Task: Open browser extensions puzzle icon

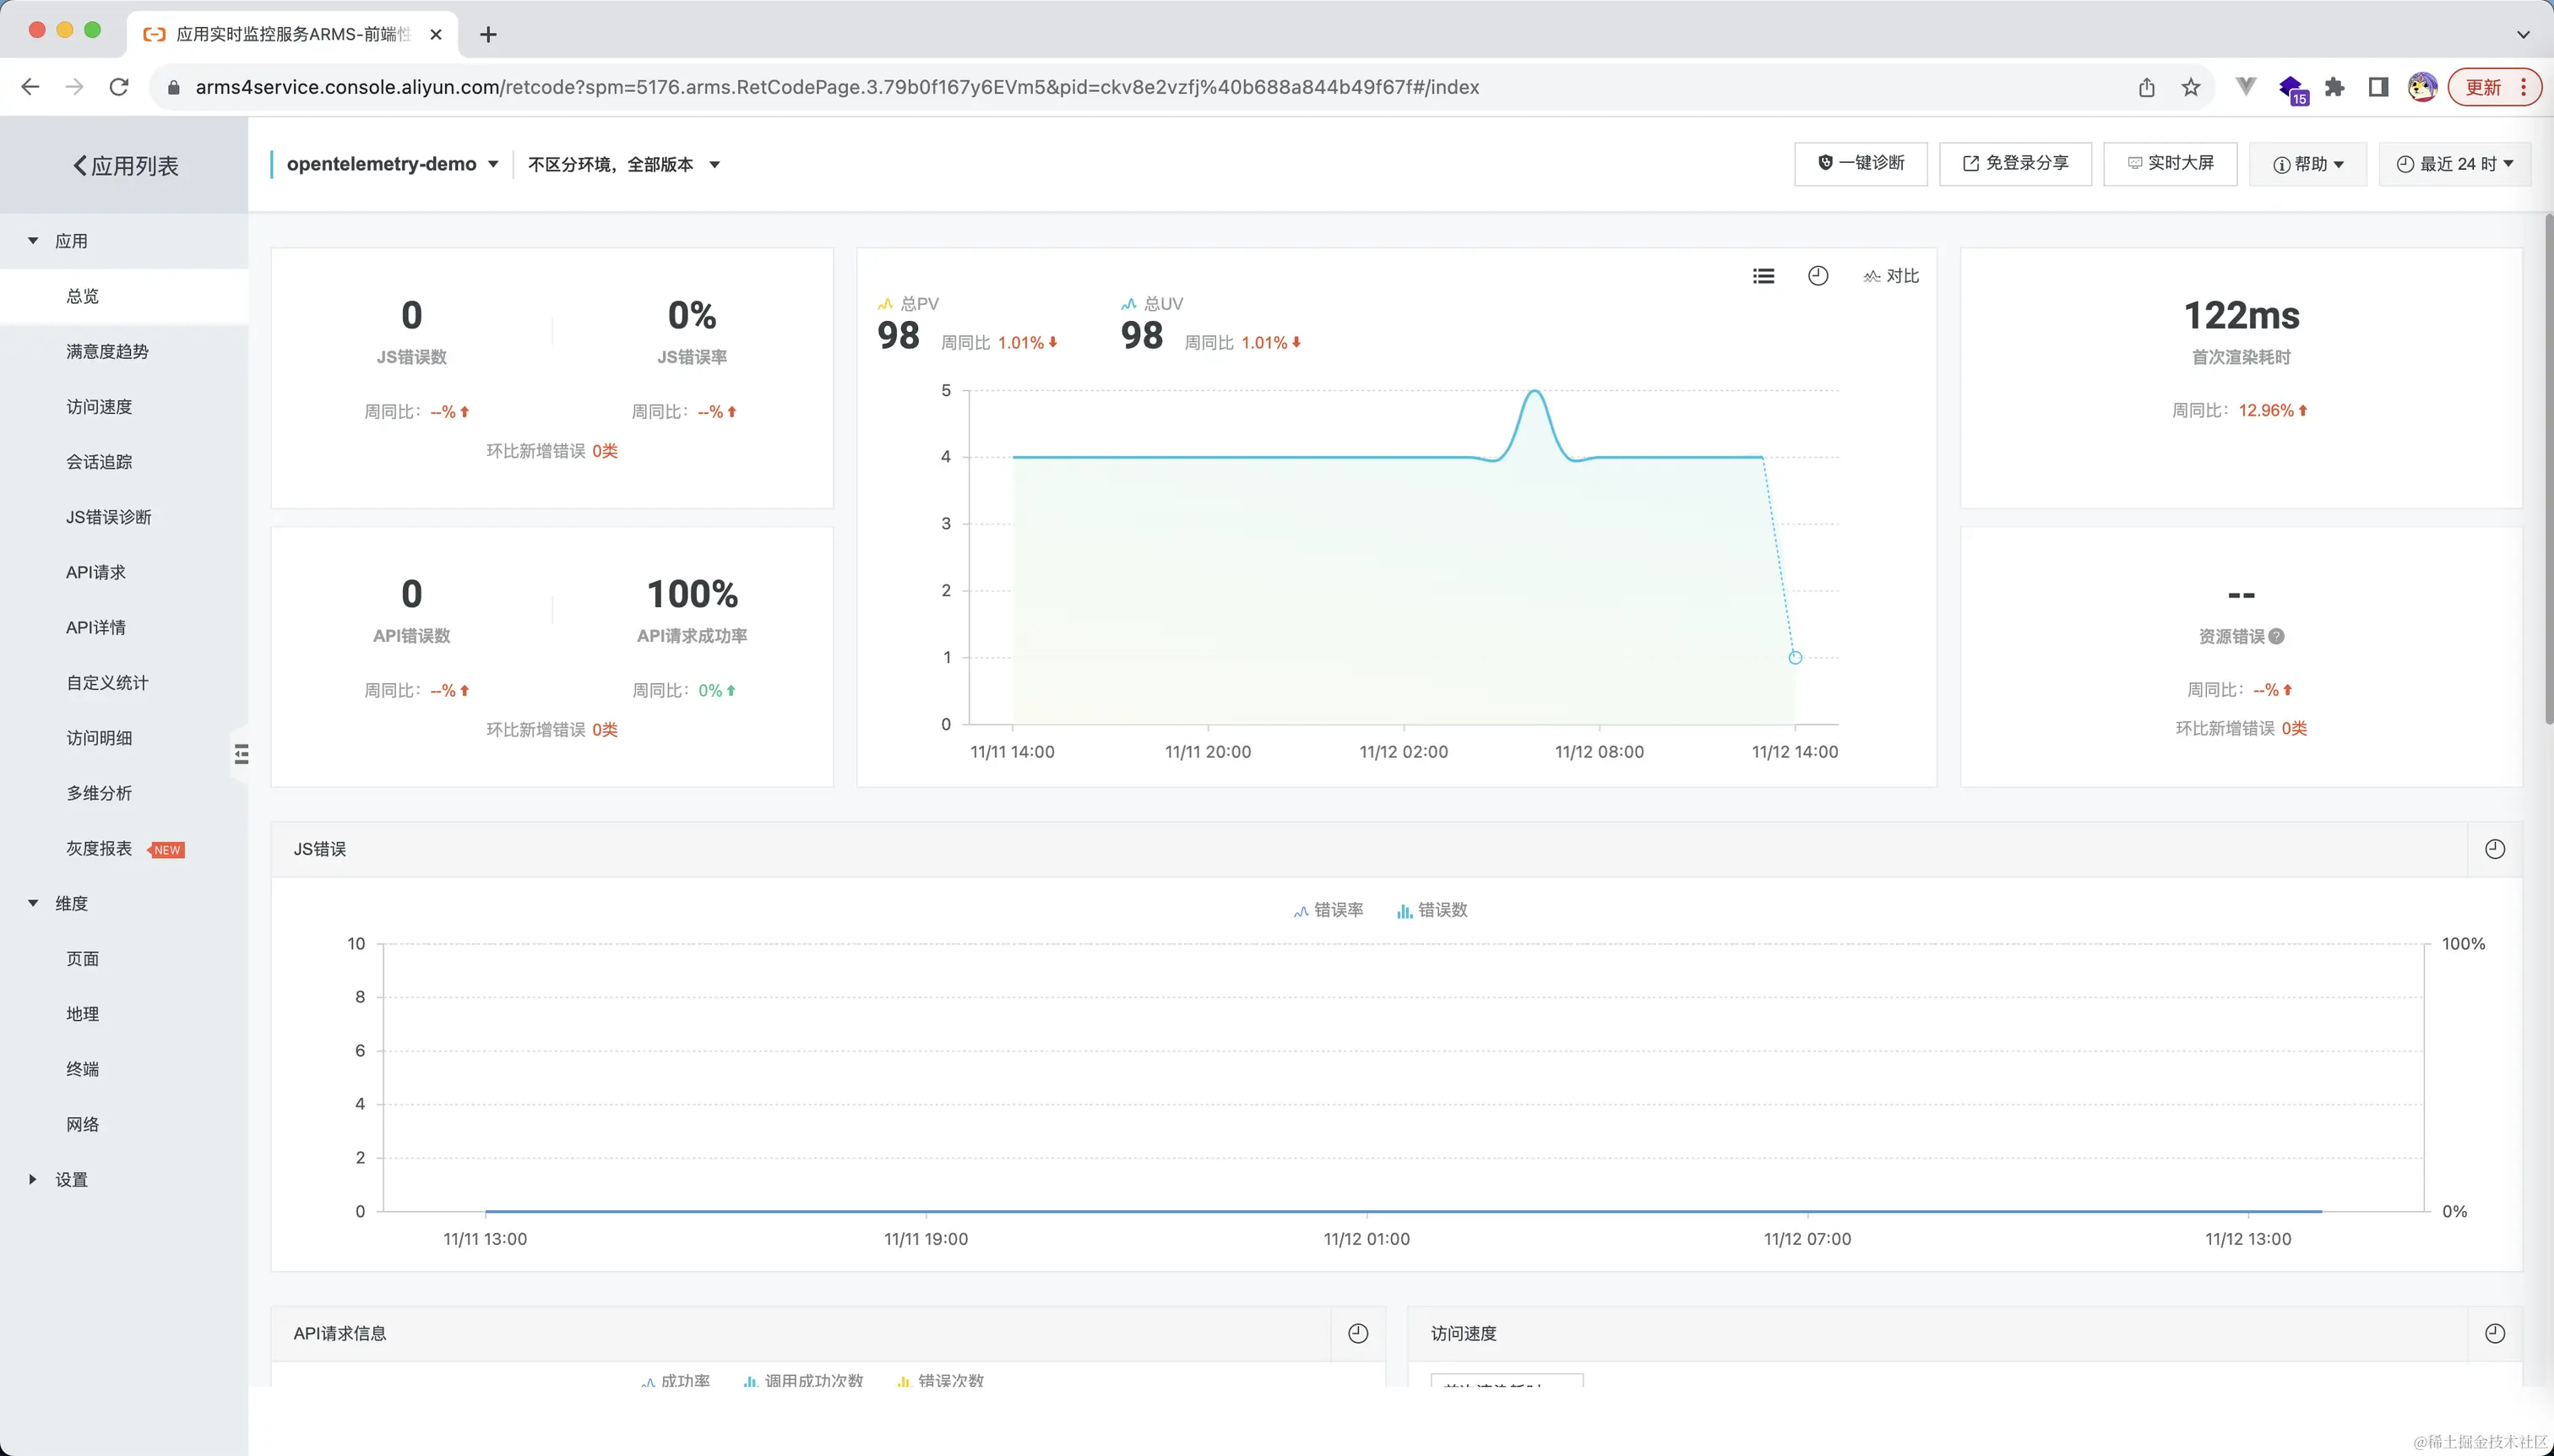Action: pos(2334,87)
